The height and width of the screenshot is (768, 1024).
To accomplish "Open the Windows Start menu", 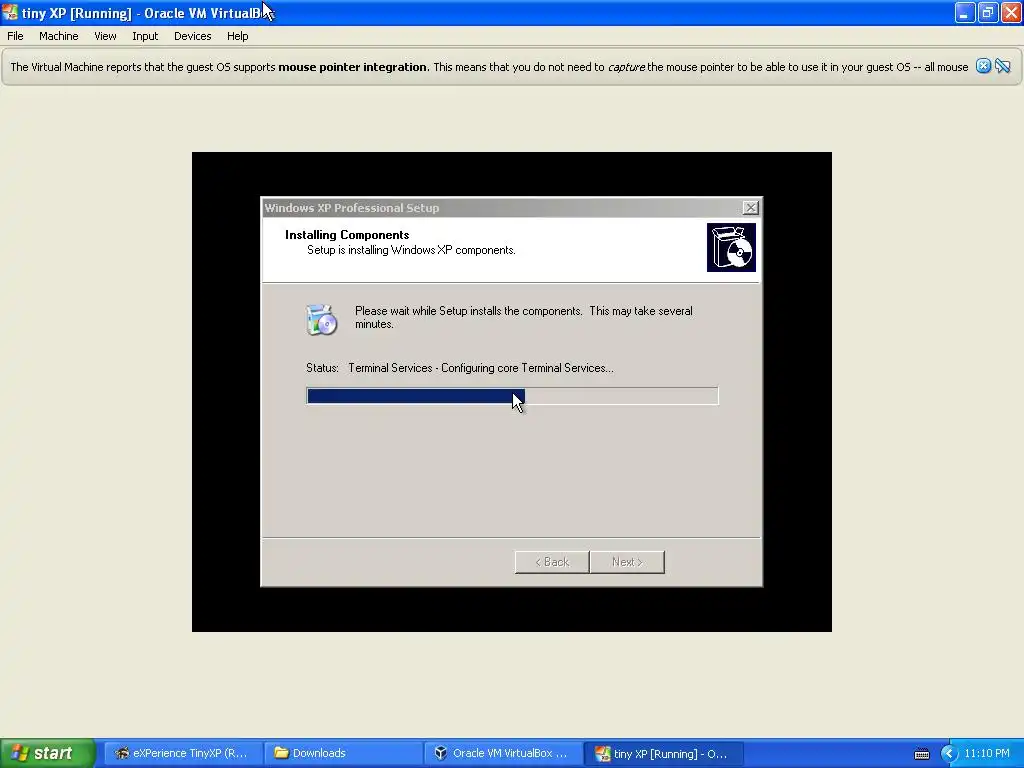I will [48, 753].
